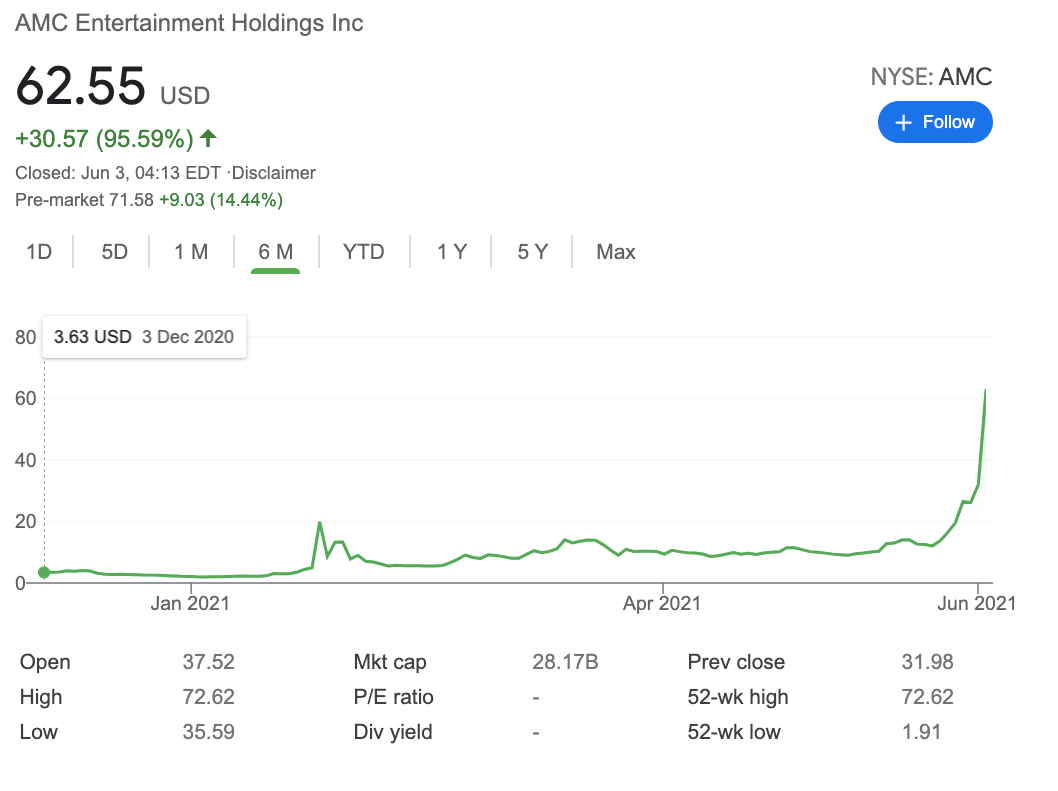Click the plus icon in the Follow button
Viewport: 1058px width, 791px height.
coord(904,122)
